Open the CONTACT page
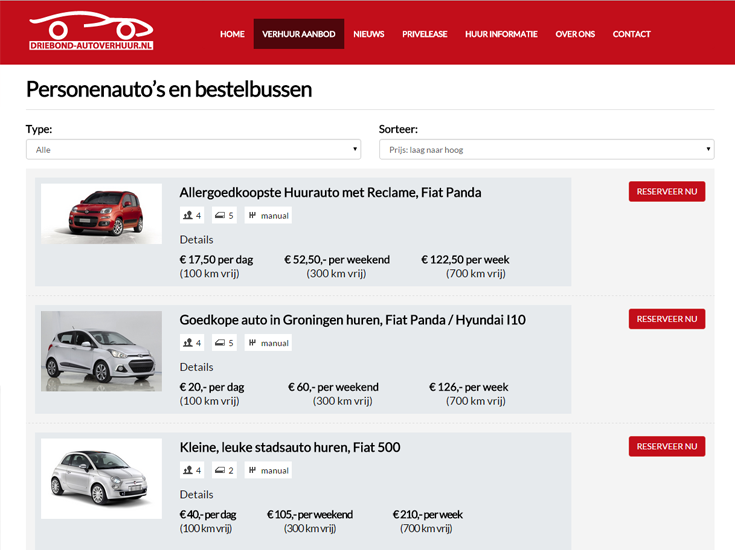The width and height of the screenshot is (735, 550). coord(631,34)
